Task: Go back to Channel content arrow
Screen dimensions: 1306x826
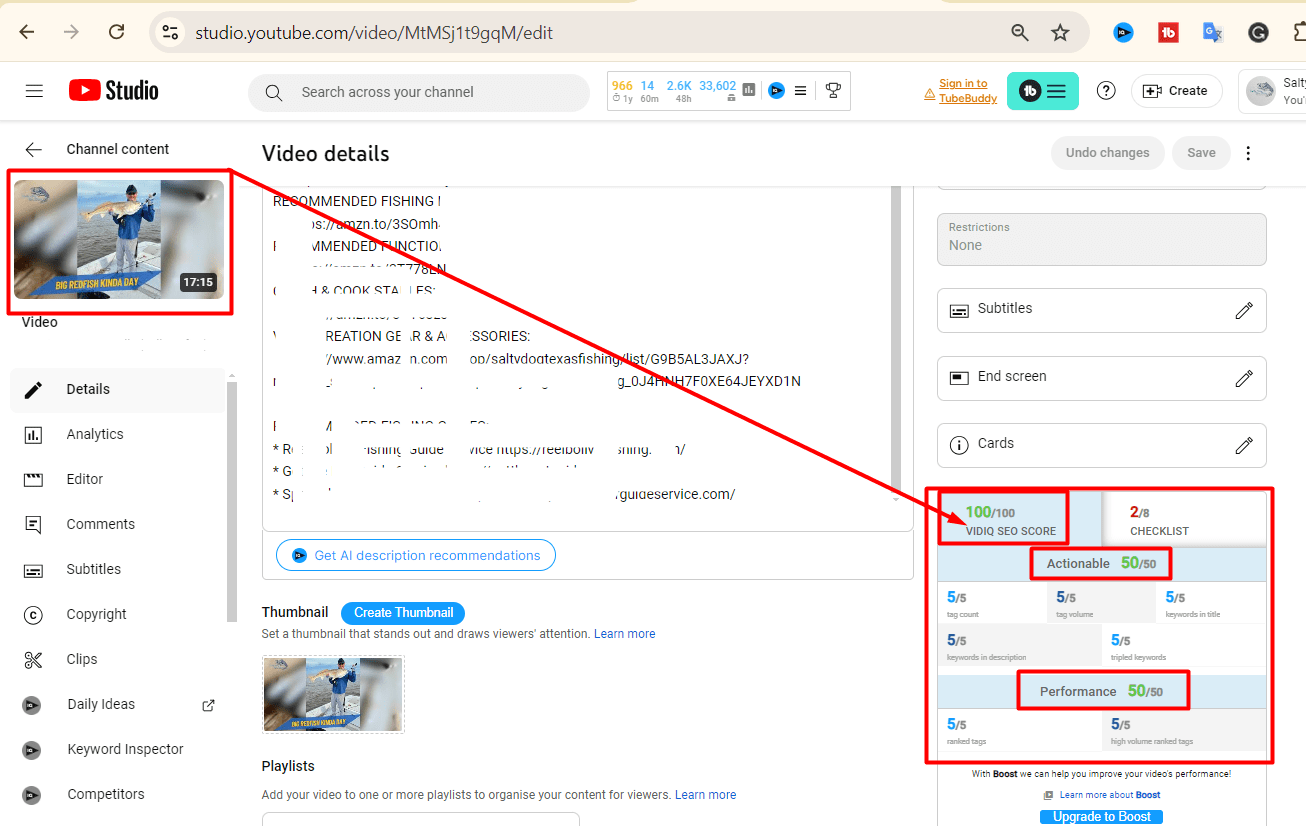Action: click(x=34, y=149)
